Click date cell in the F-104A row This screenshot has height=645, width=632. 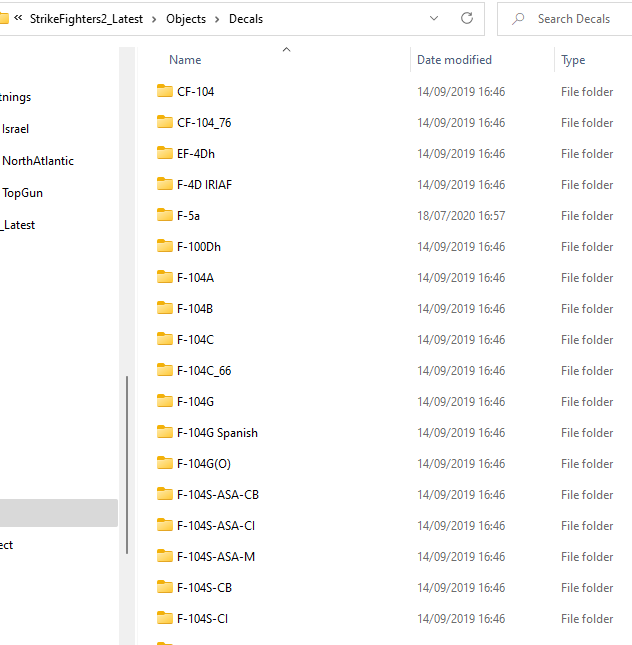(x=461, y=278)
